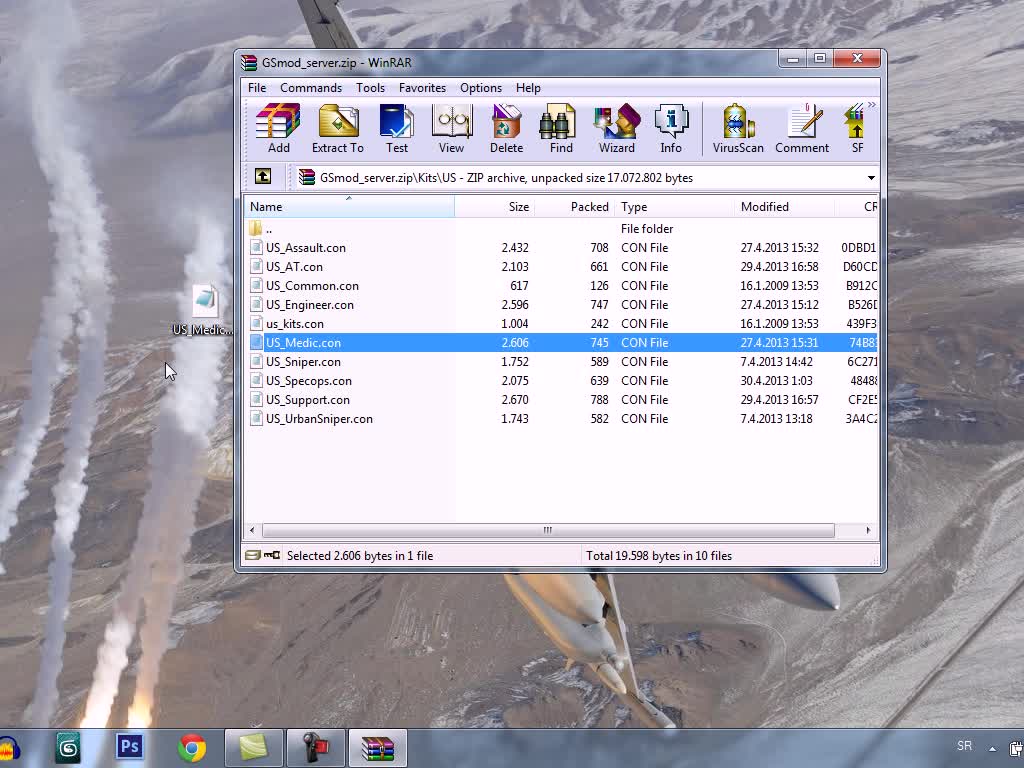Show more toolbar buttons chevron

coord(872,105)
